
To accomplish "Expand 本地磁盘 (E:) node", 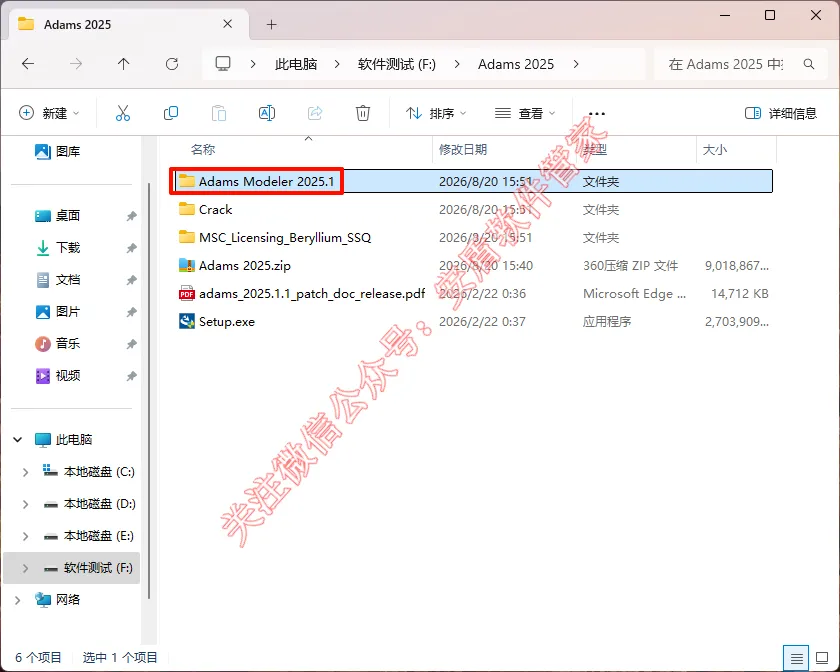I will [x=25, y=536].
